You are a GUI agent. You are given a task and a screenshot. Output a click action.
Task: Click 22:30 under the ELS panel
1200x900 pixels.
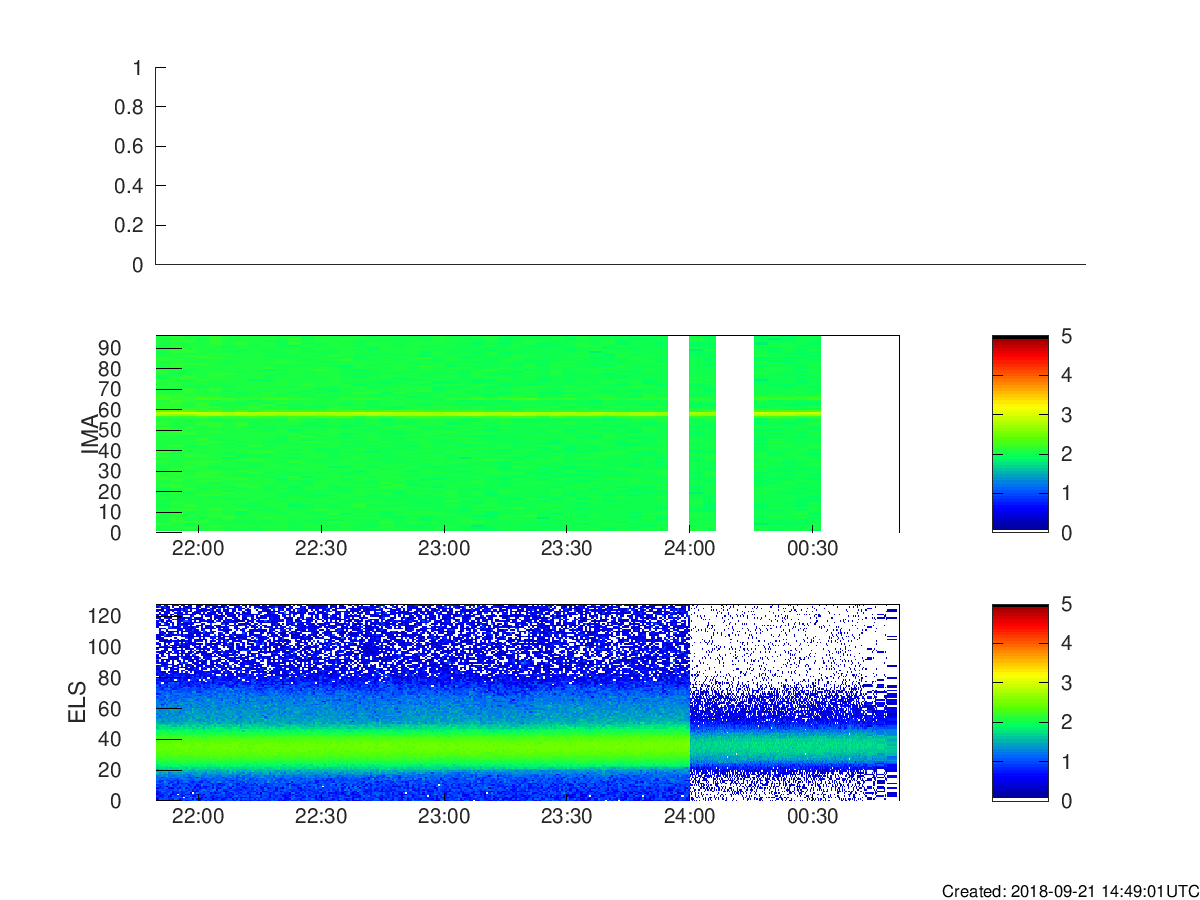(321, 817)
